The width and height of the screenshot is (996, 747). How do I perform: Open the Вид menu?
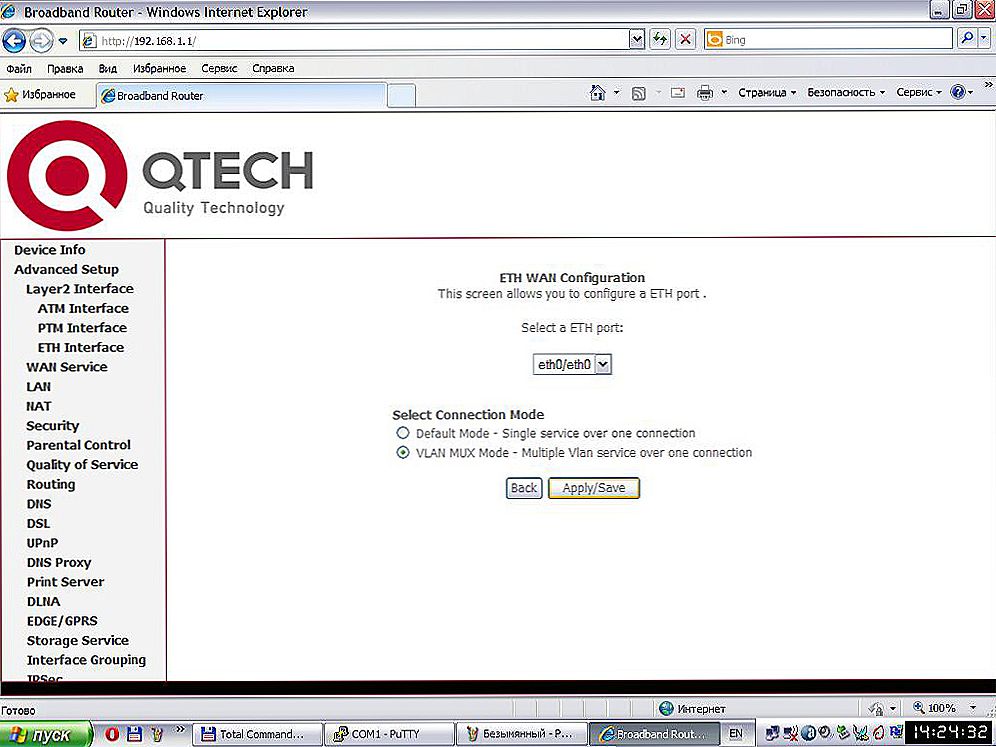tap(107, 69)
